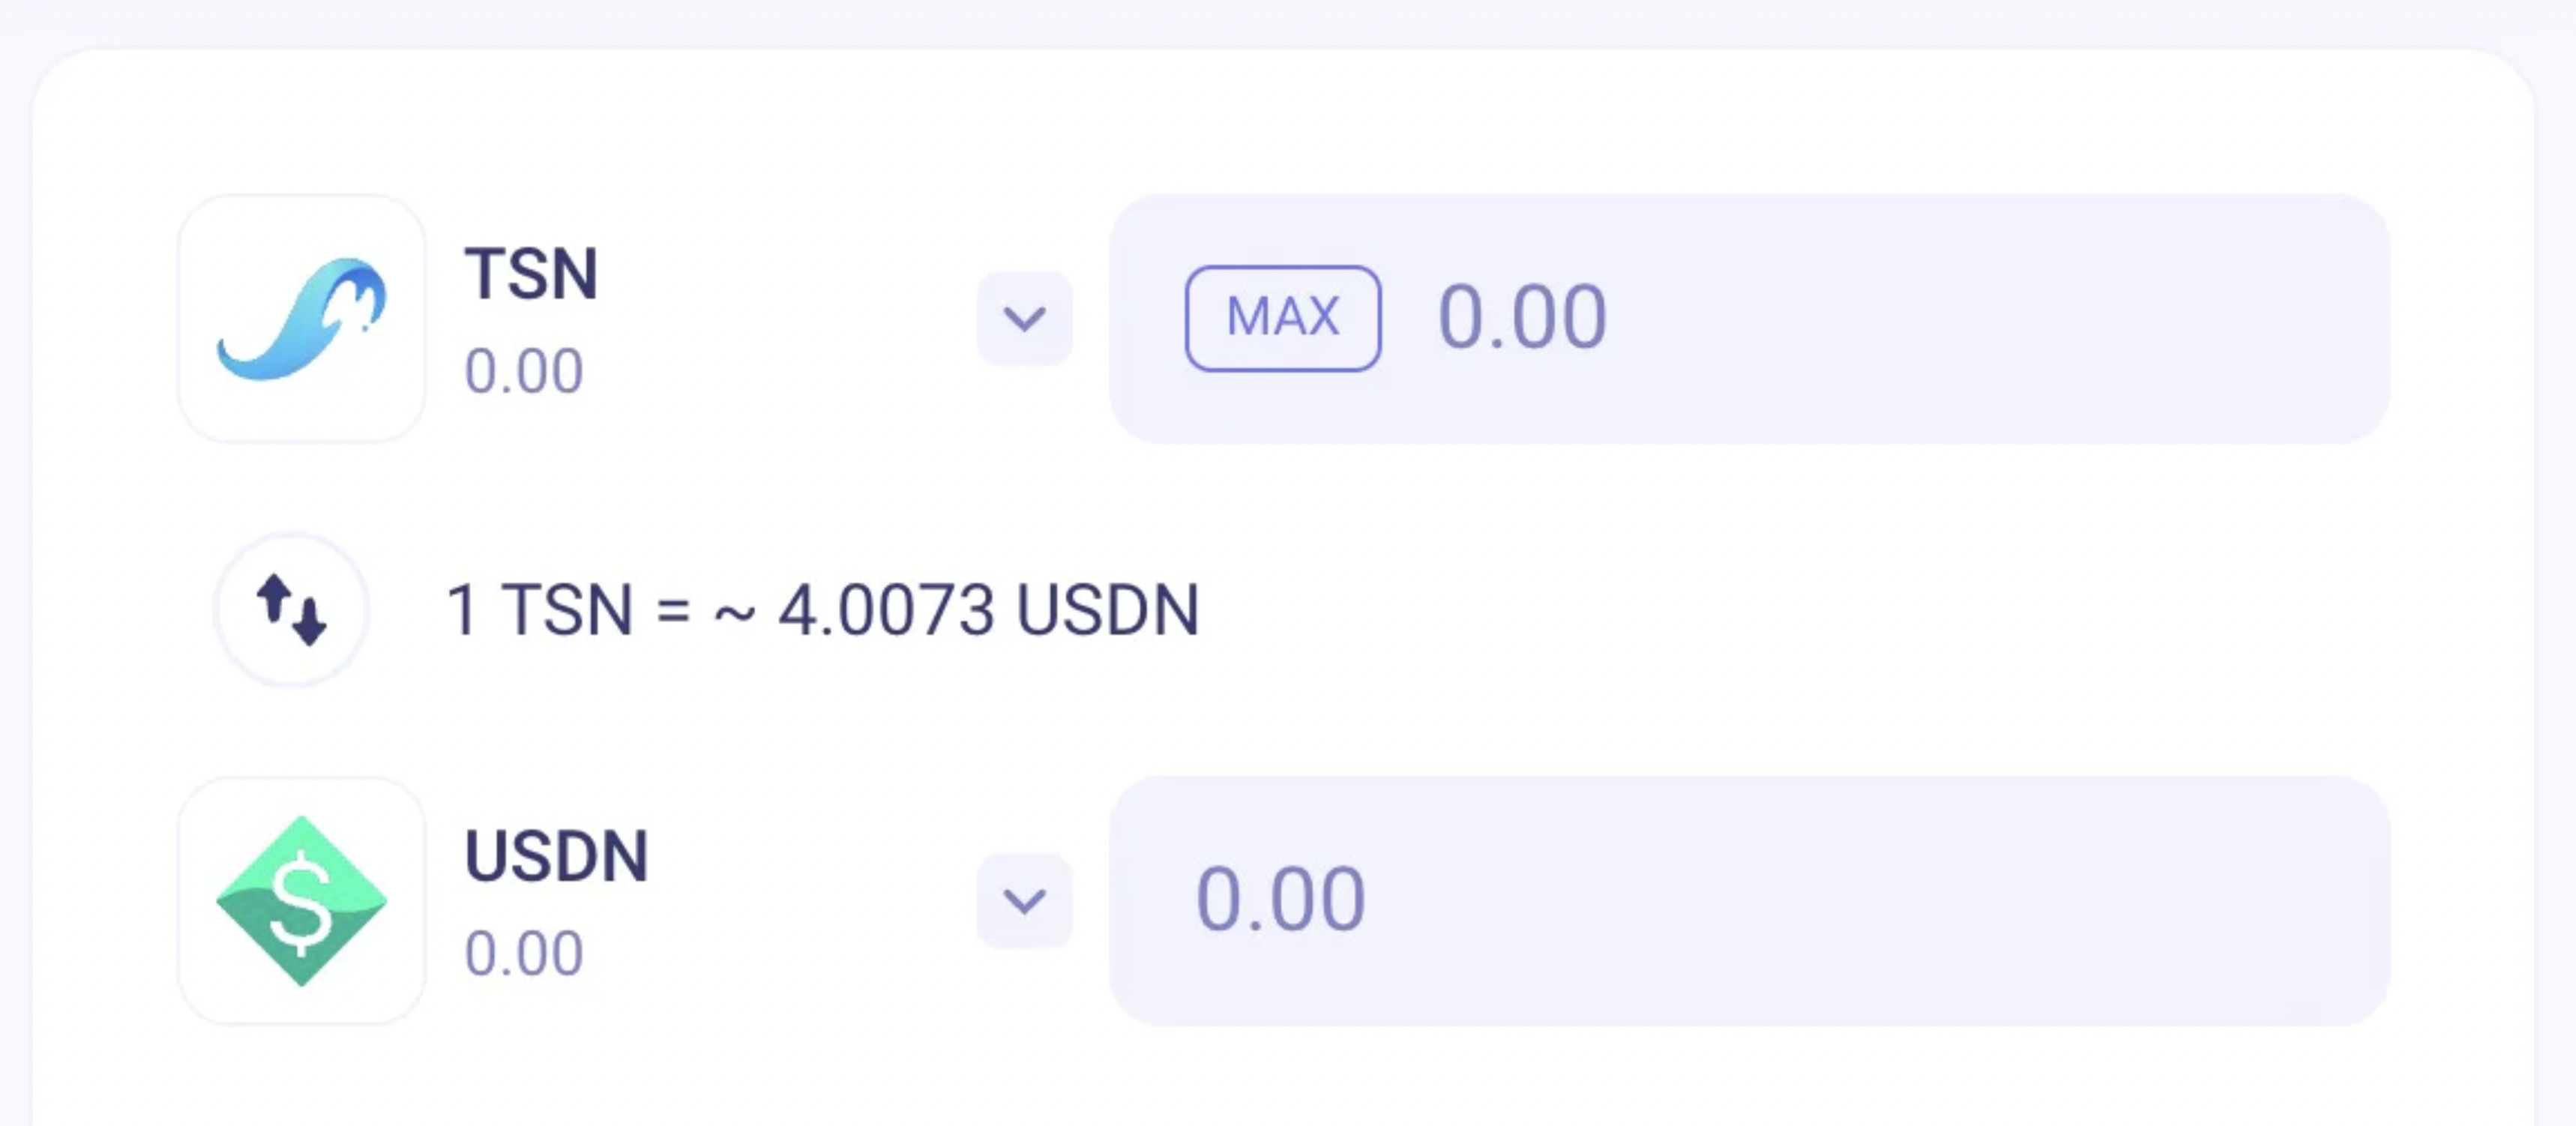Select the USDN balance 0.00 under its name

pyautogui.click(x=523, y=953)
